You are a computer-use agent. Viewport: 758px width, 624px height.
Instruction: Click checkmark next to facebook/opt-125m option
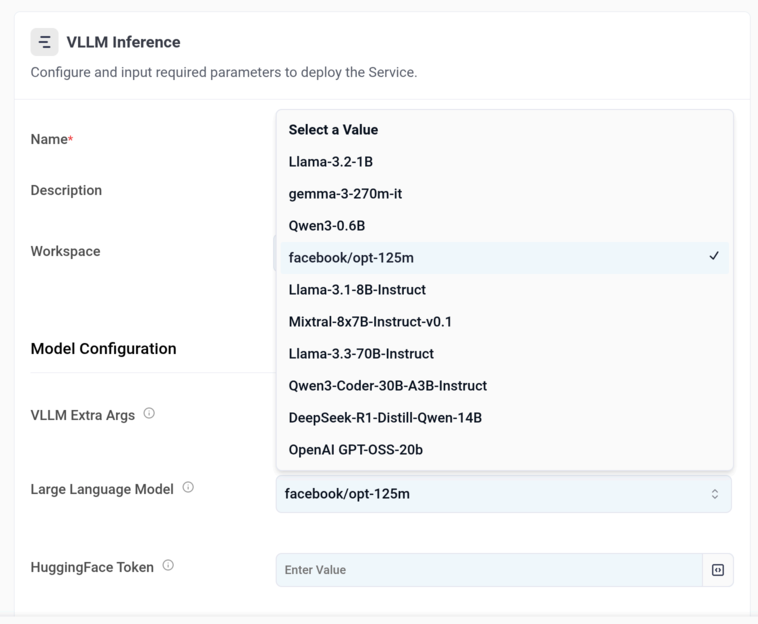[714, 256]
